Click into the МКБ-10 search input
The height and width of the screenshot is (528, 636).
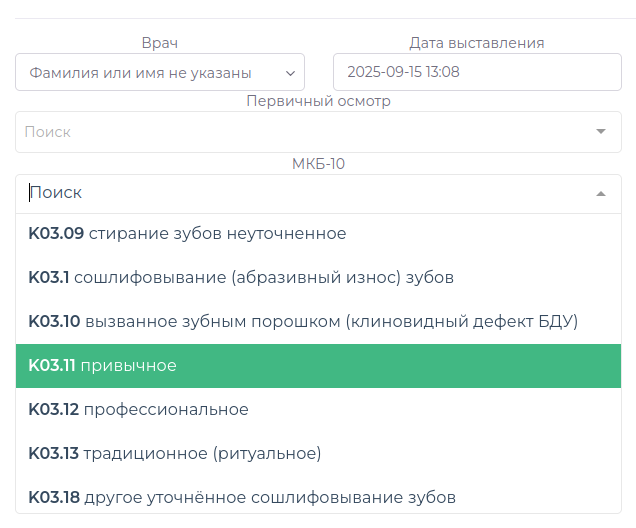[x=300, y=193]
